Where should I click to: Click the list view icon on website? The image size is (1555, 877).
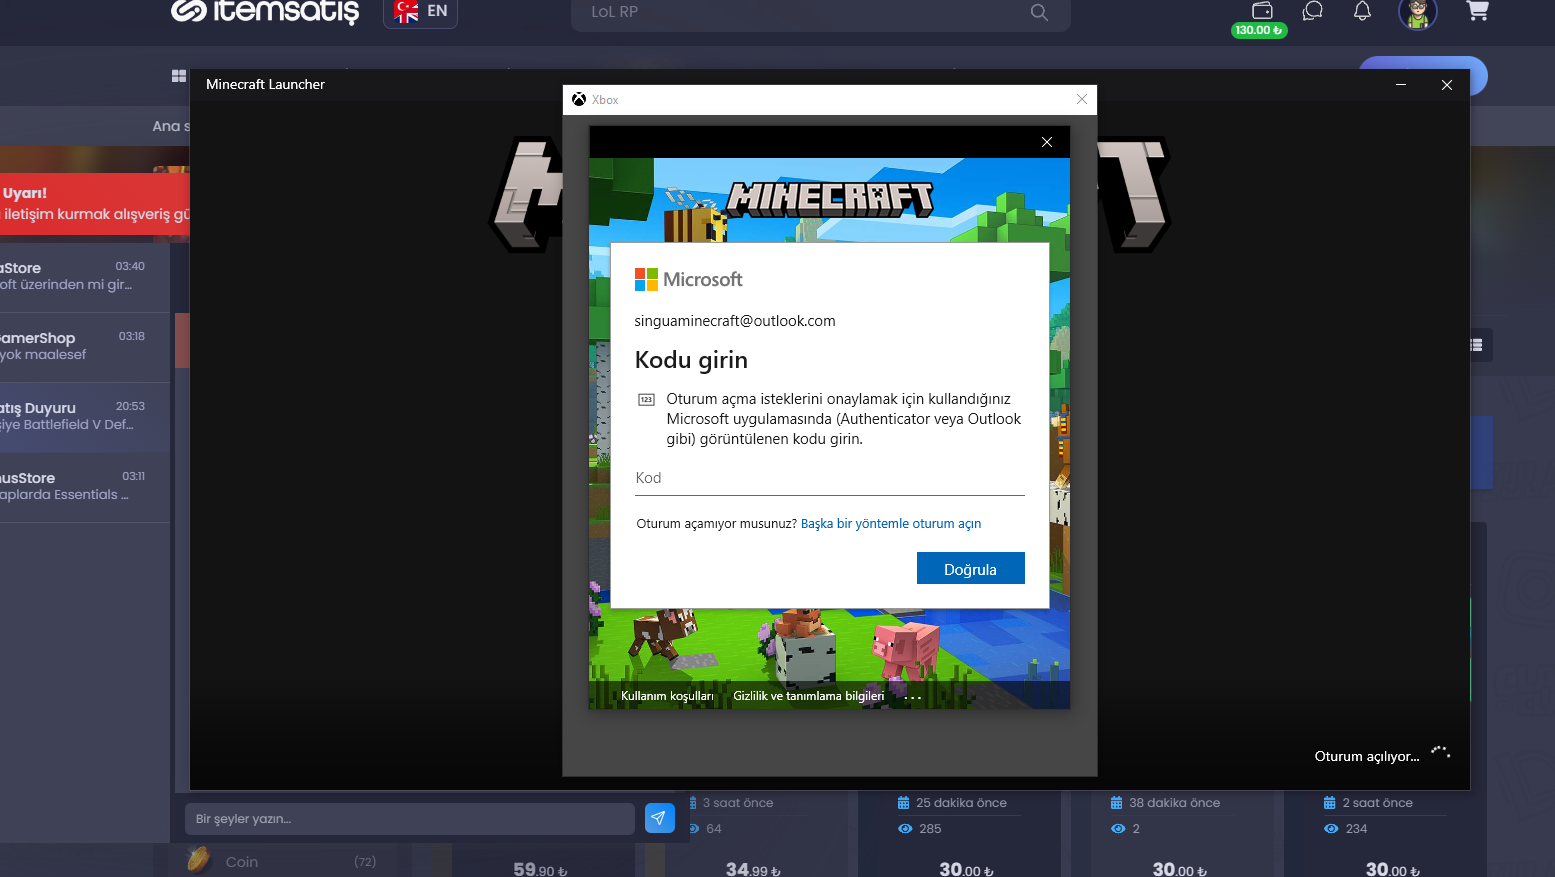pyautogui.click(x=1476, y=345)
